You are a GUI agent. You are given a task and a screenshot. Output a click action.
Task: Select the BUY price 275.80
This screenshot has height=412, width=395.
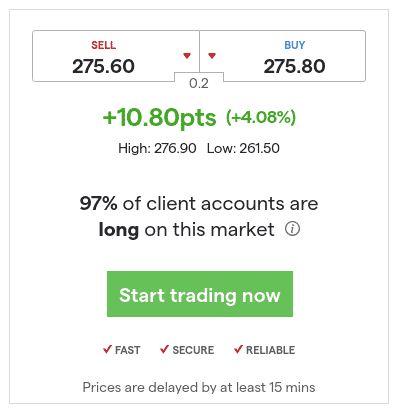coord(294,66)
